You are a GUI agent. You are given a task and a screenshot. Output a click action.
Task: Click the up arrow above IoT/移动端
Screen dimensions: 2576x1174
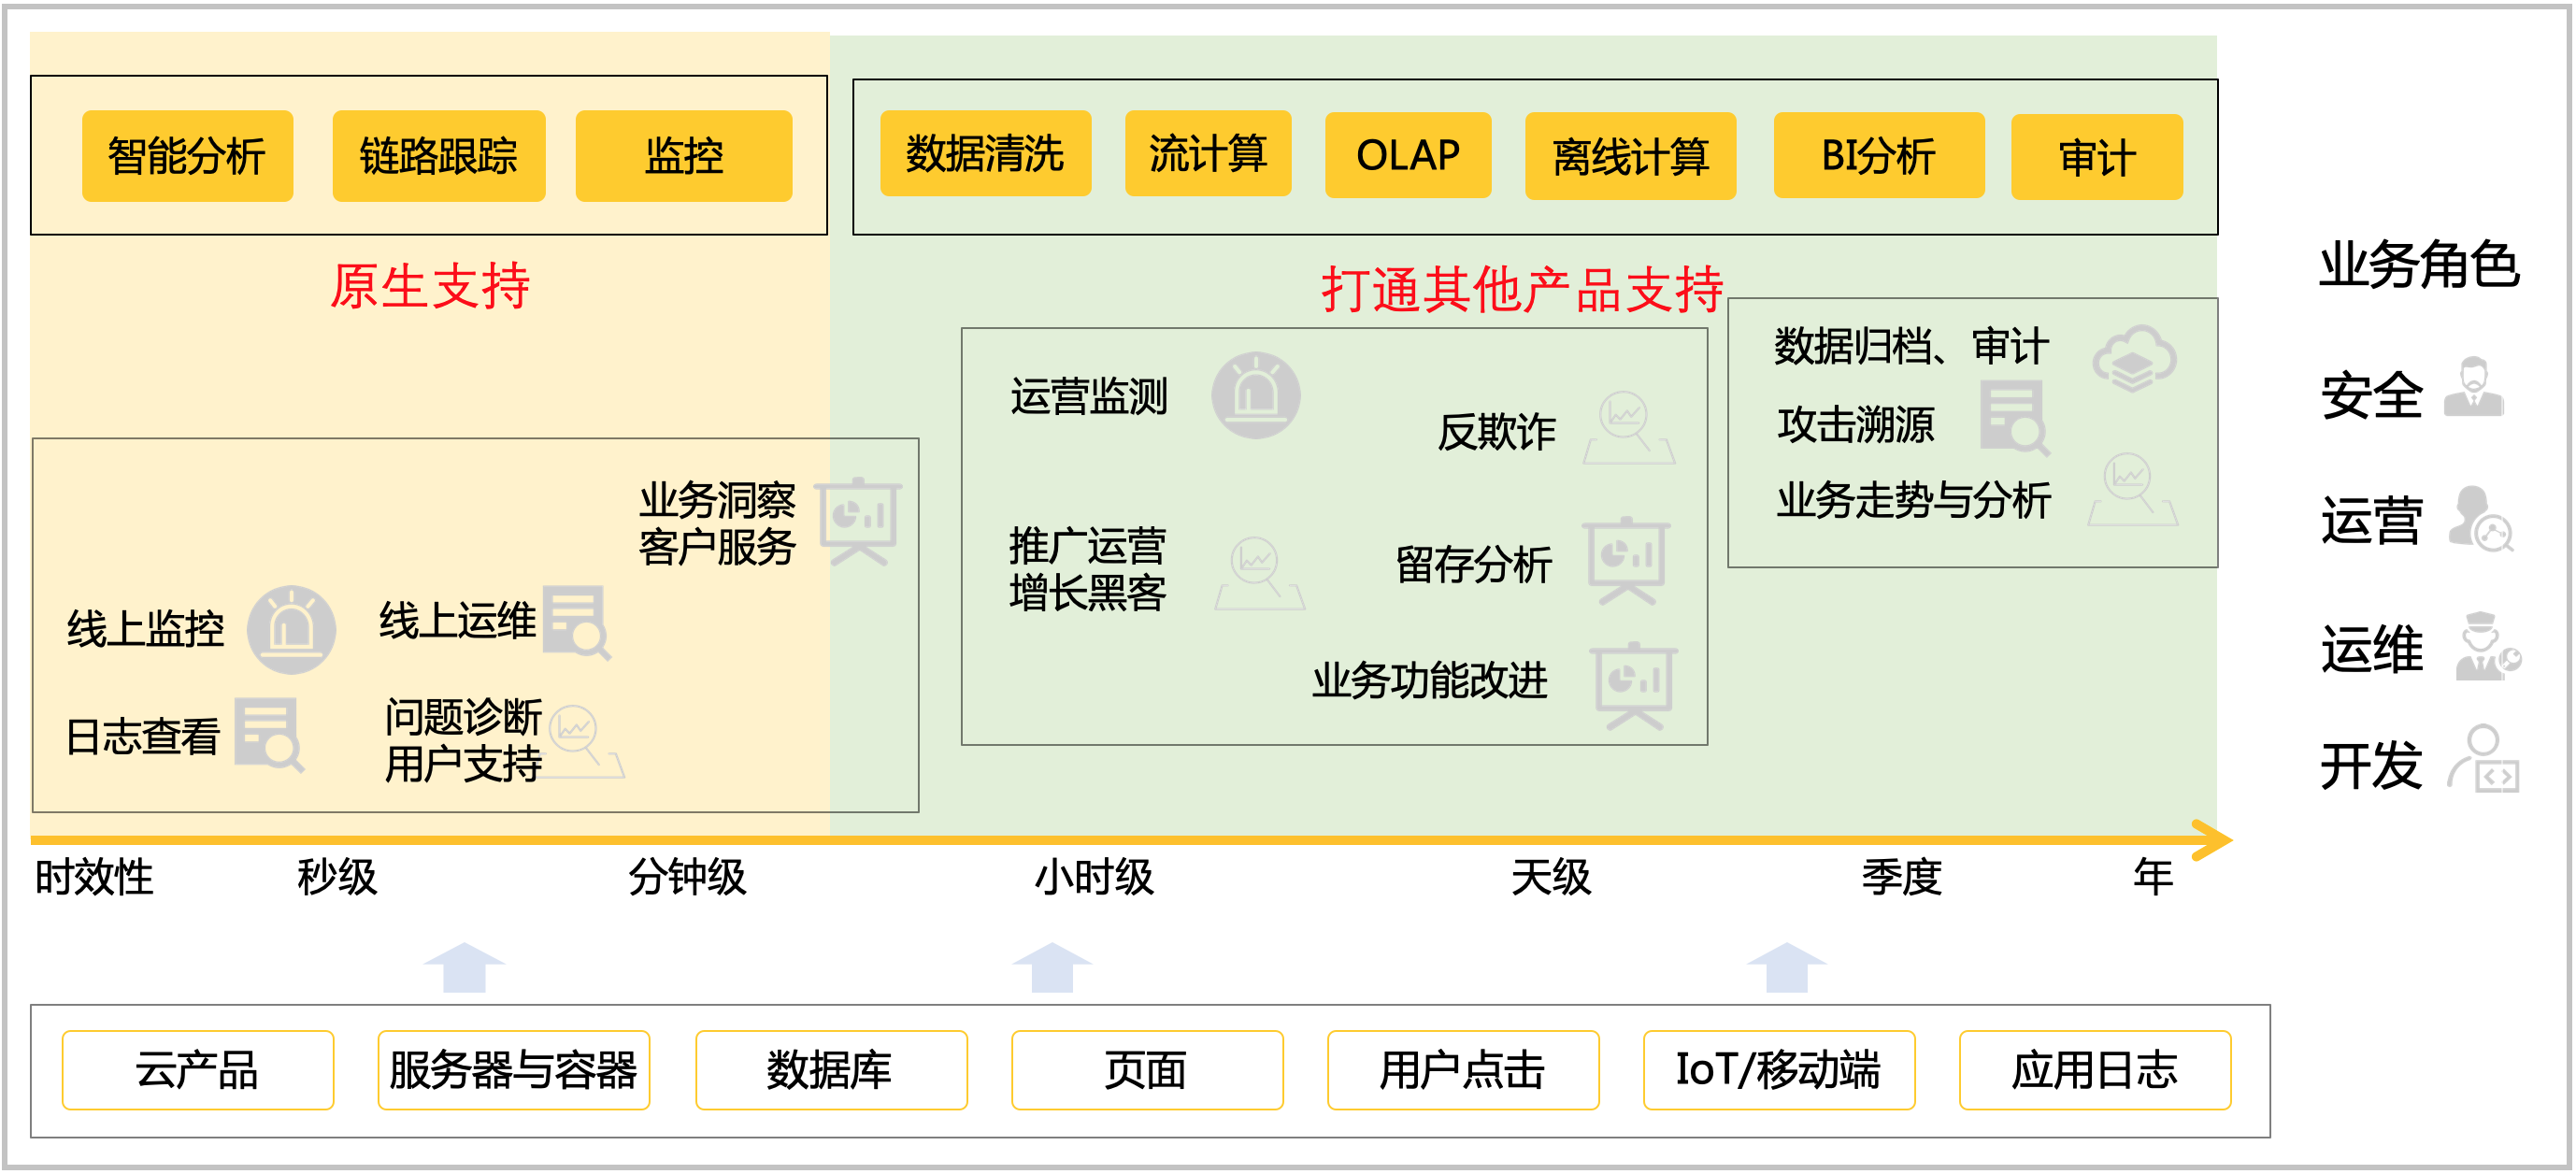(x=1786, y=967)
